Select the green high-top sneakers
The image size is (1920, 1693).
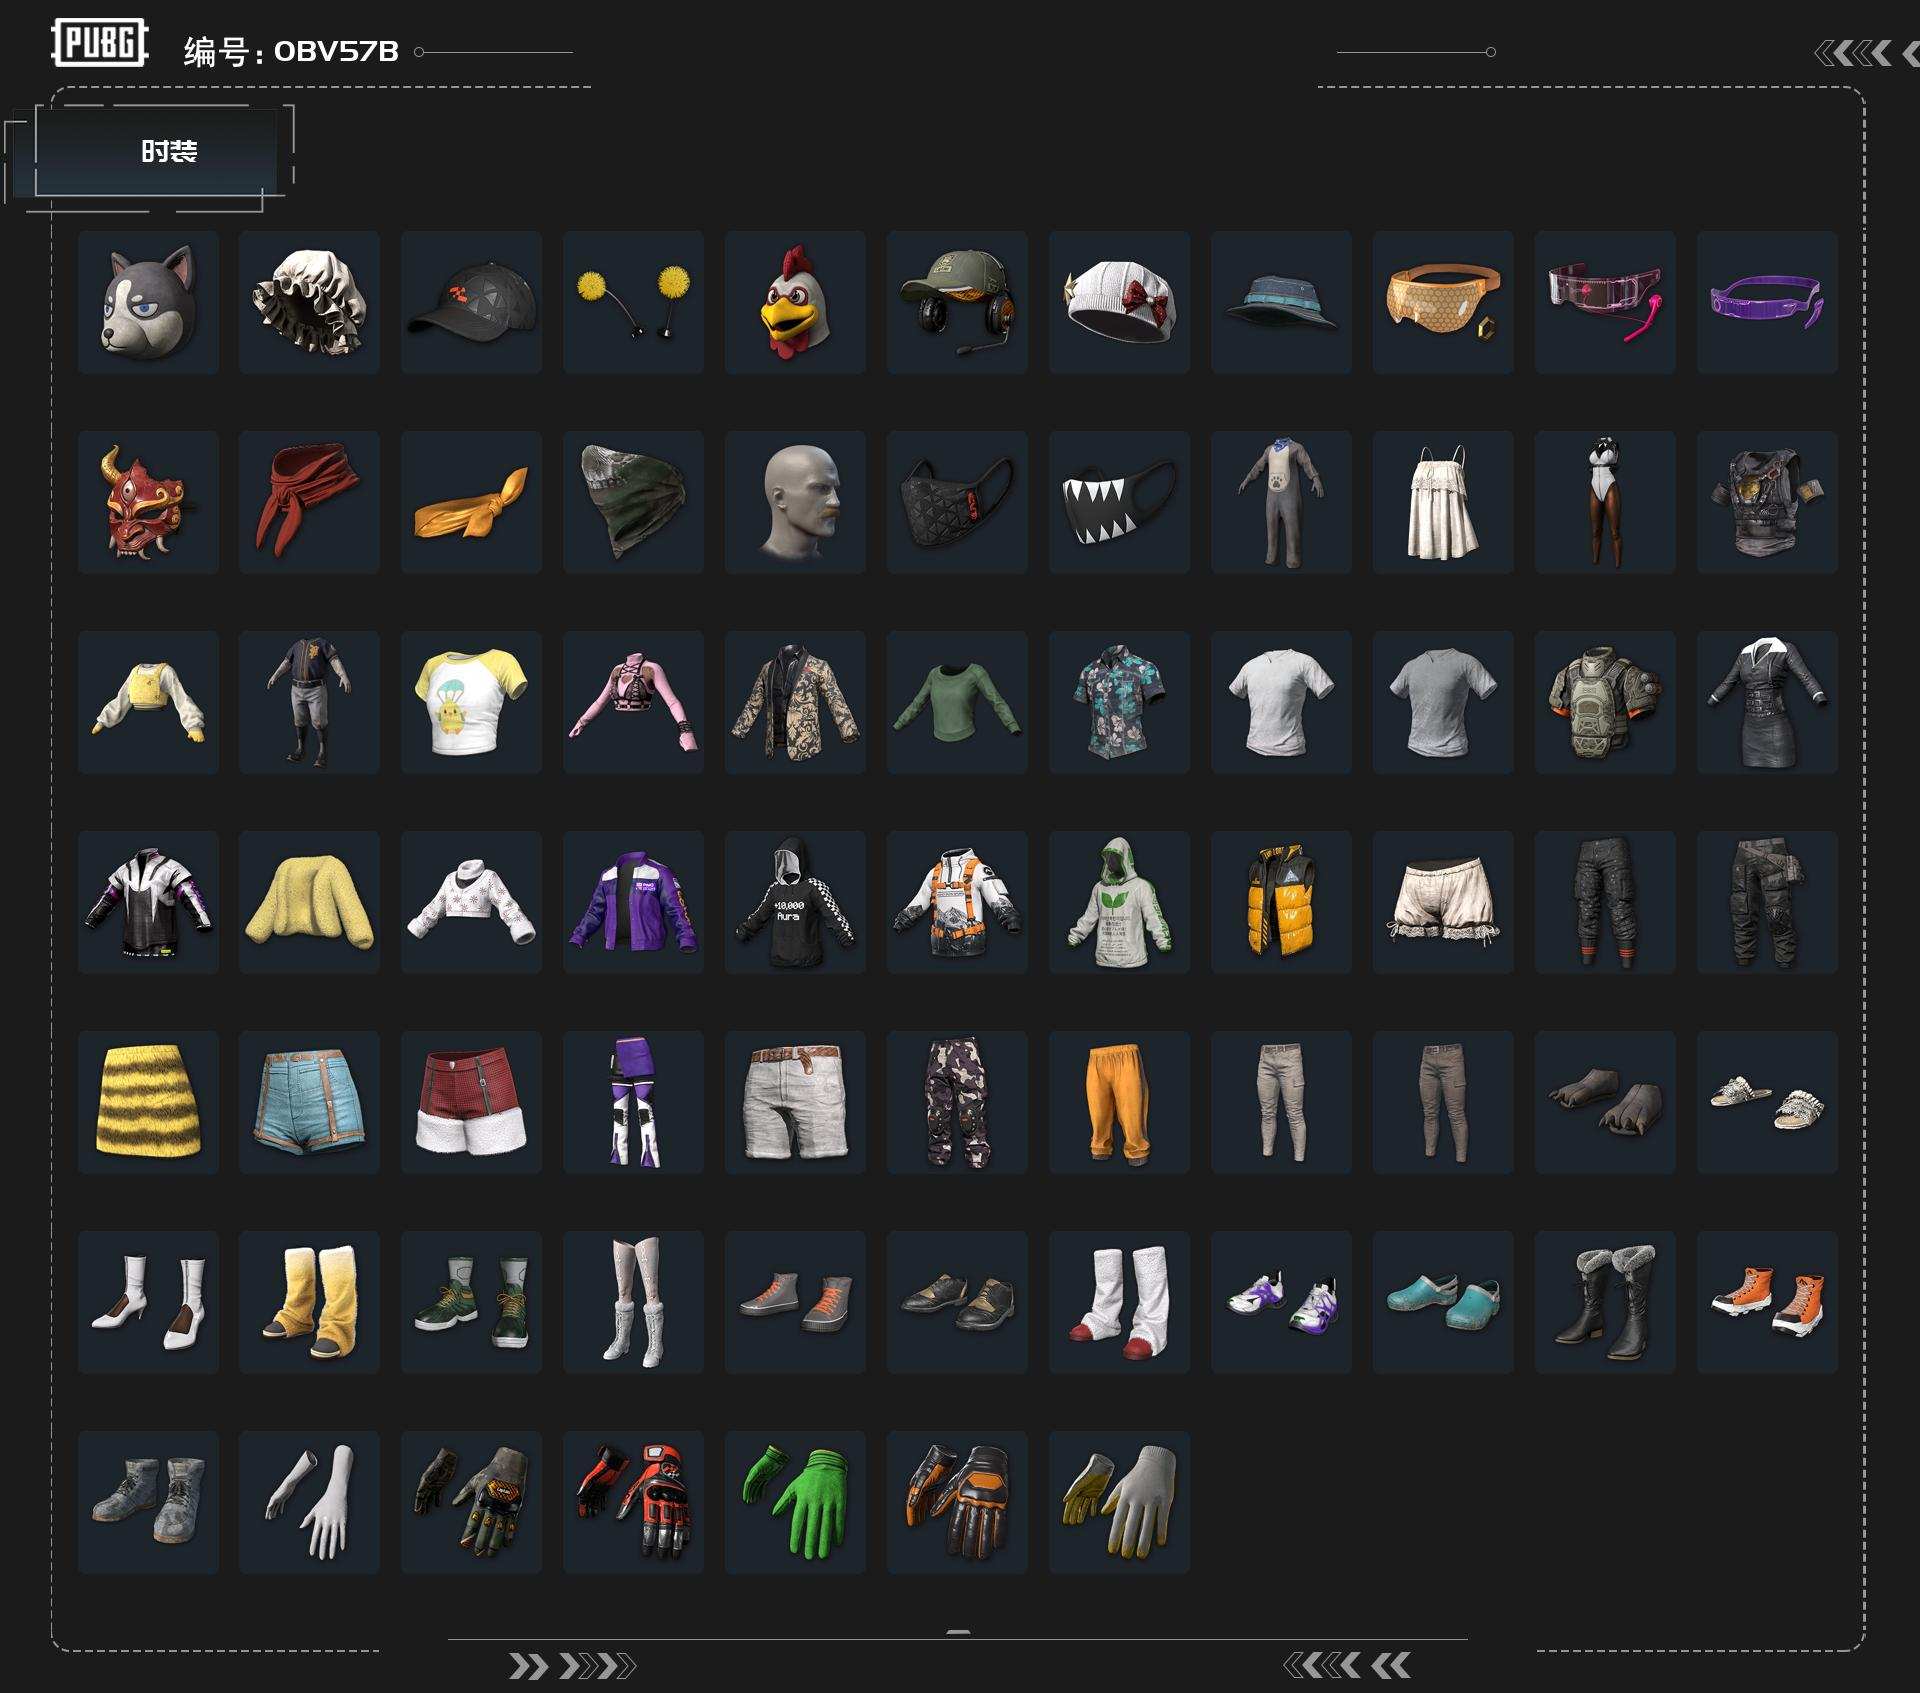[472, 1302]
